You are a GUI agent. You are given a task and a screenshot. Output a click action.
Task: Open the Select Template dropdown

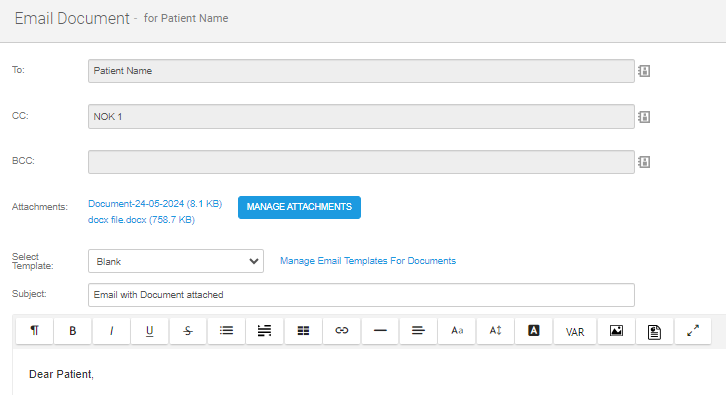pyautogui.click(x=176, y=261)
